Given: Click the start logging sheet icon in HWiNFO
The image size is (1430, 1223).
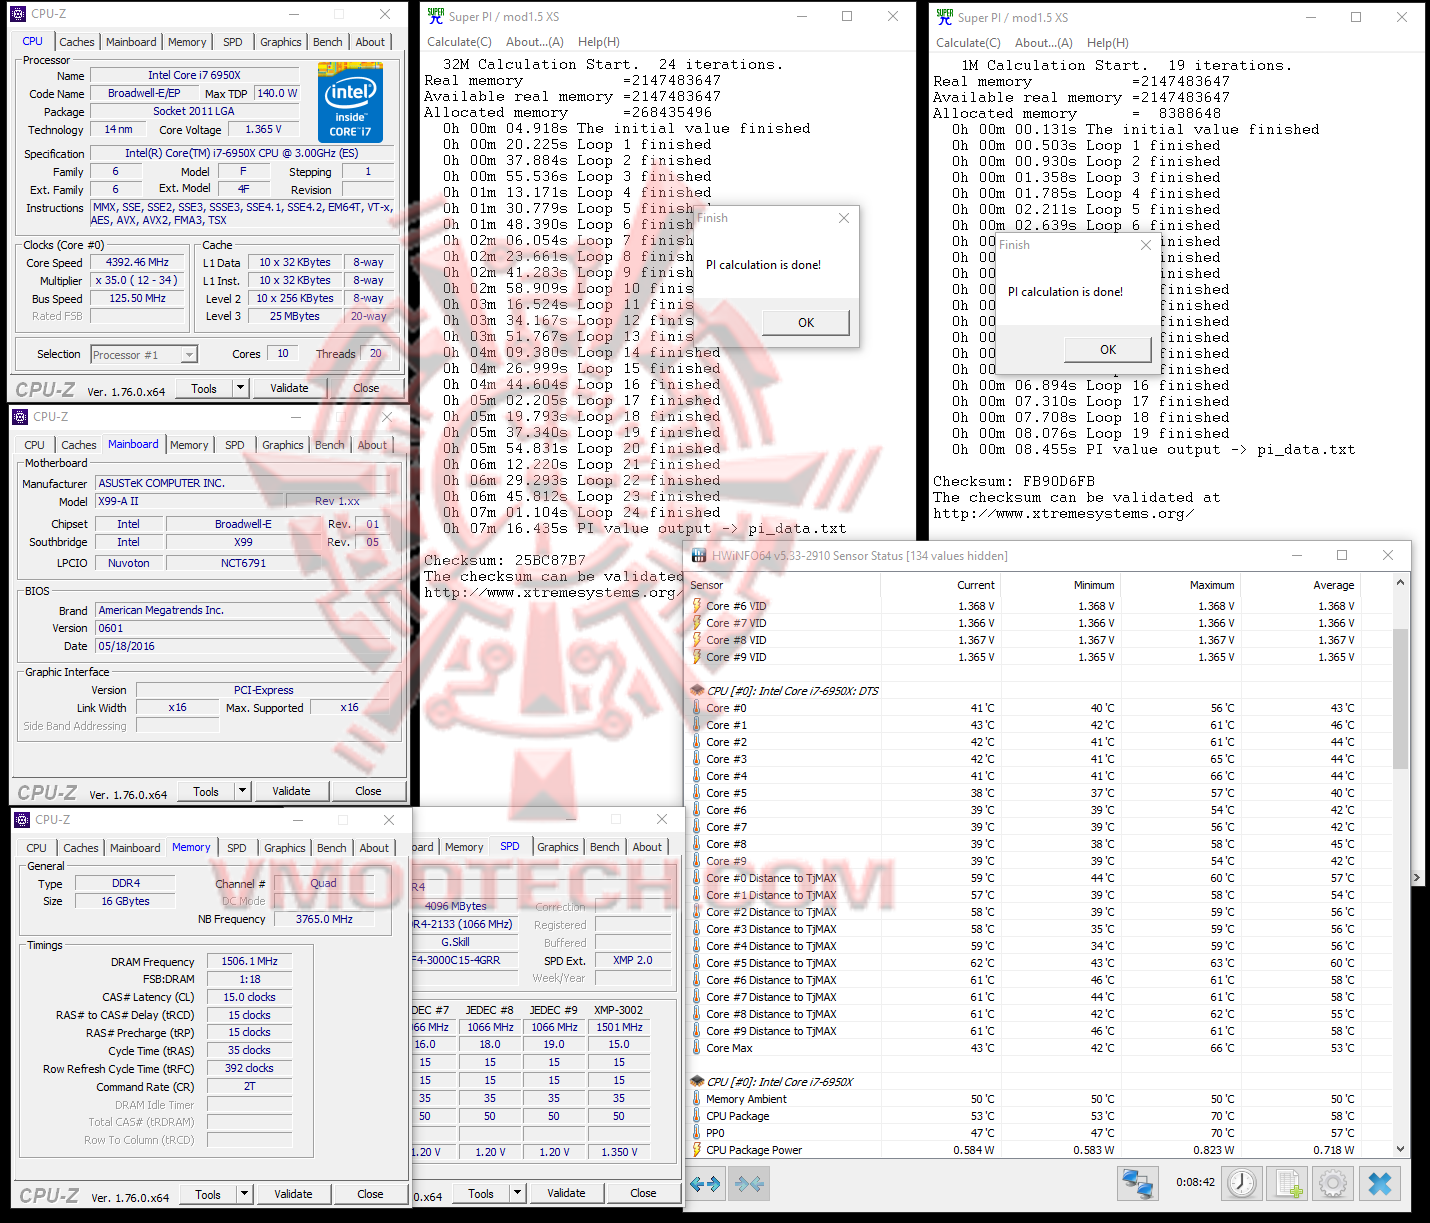Looking at the screenshot, I should 1288,1184.
